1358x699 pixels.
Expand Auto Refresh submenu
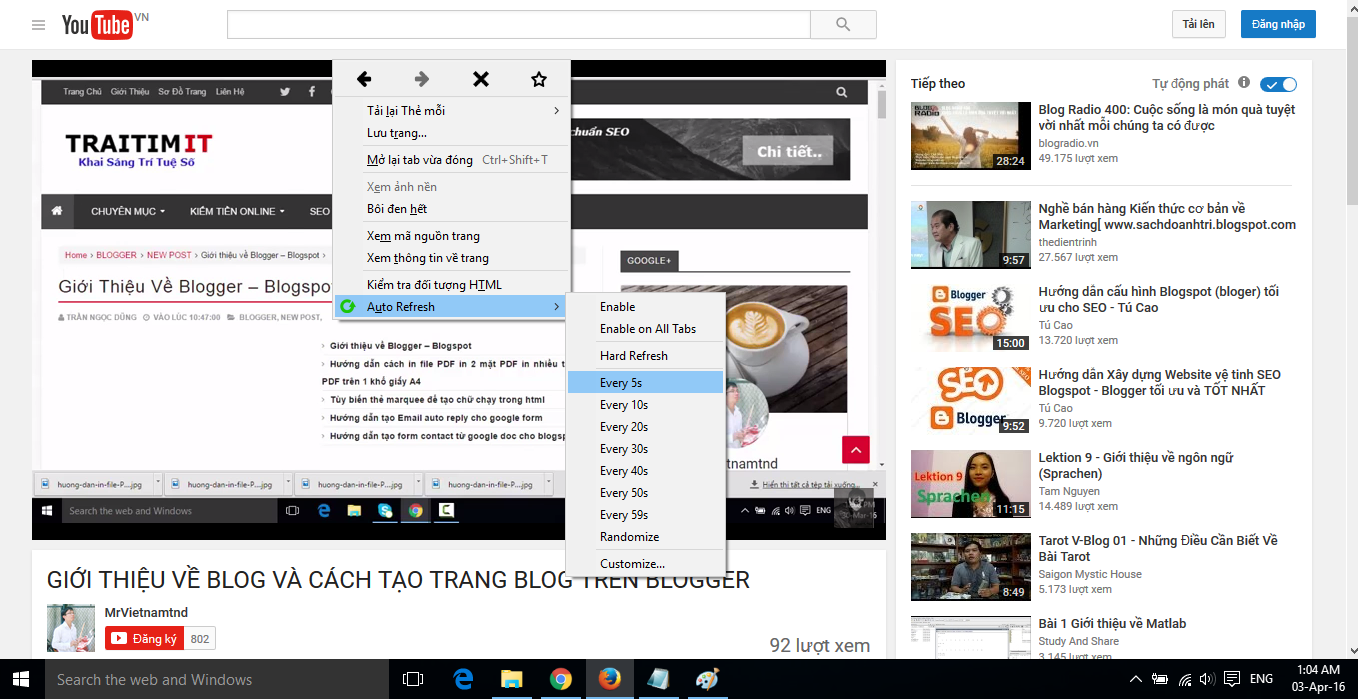tap(451, 306)
